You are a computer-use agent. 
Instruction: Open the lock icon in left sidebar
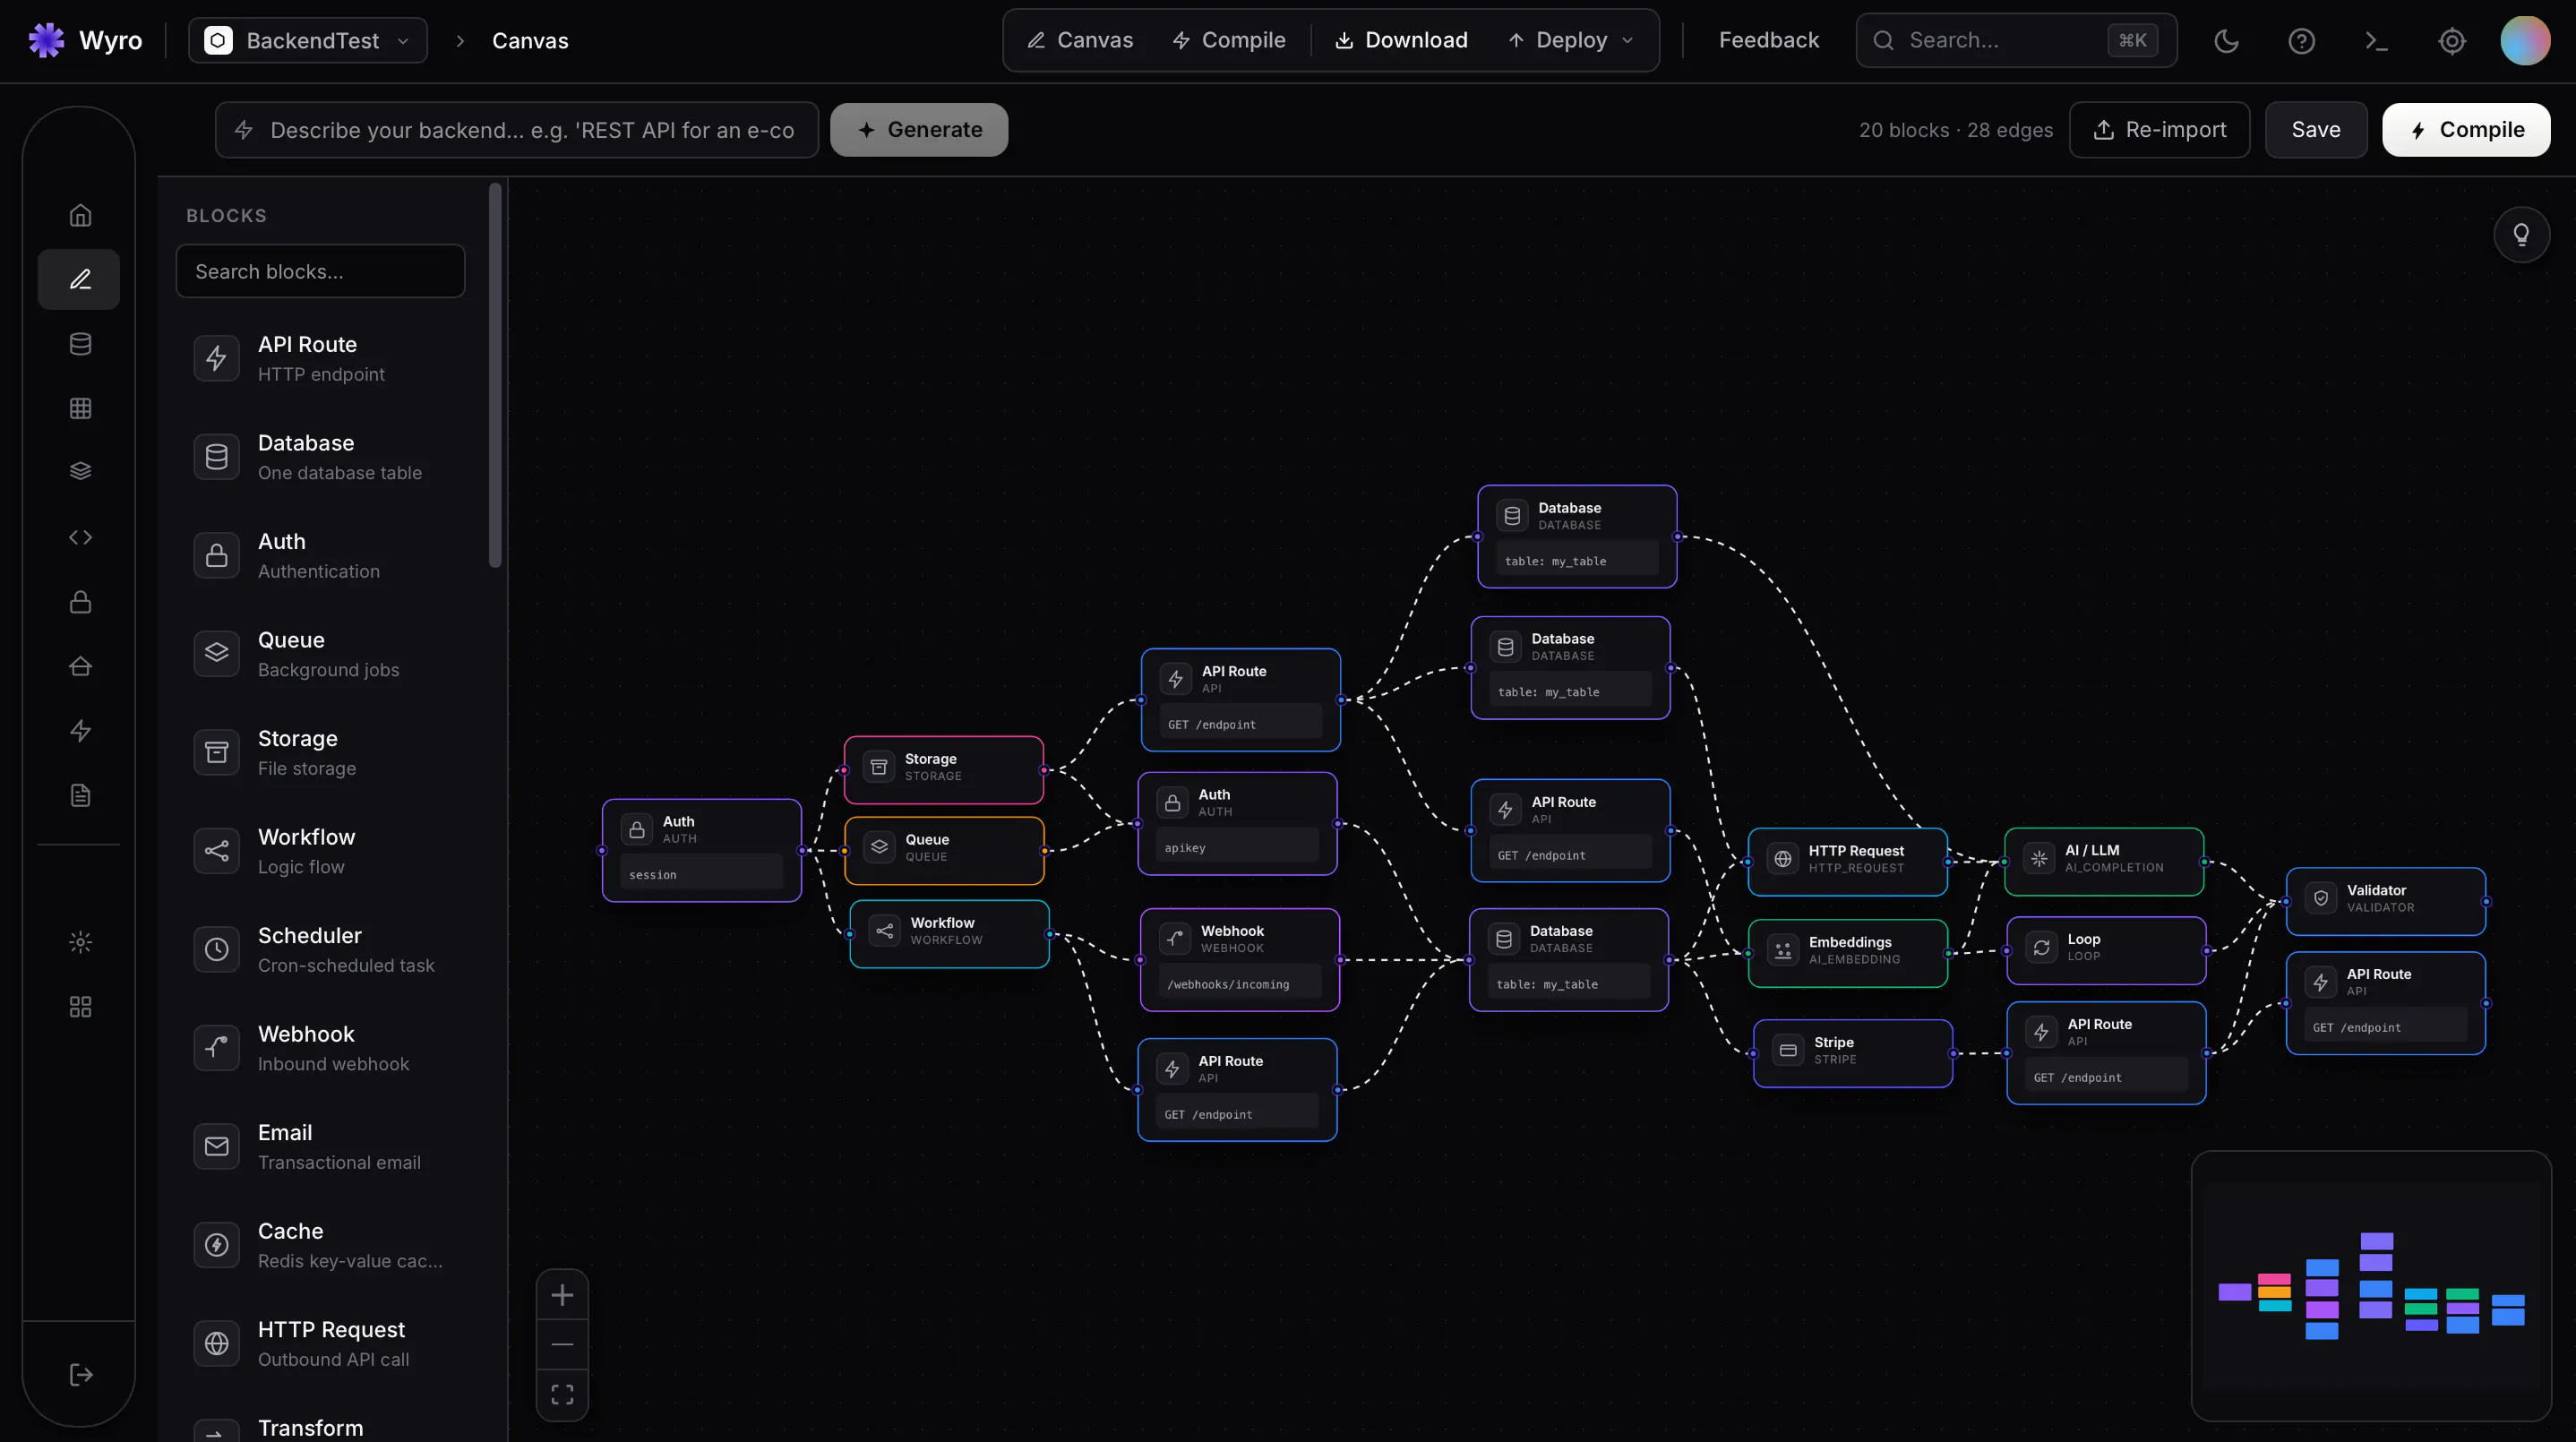[x=80, y=602]
